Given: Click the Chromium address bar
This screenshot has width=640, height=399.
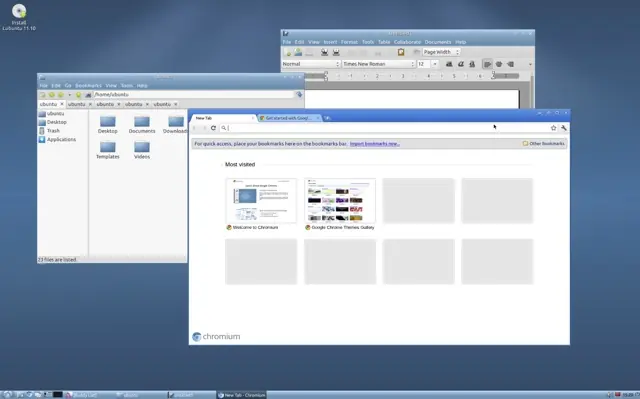Looking at the screenshot, I should tap(384, 128).
